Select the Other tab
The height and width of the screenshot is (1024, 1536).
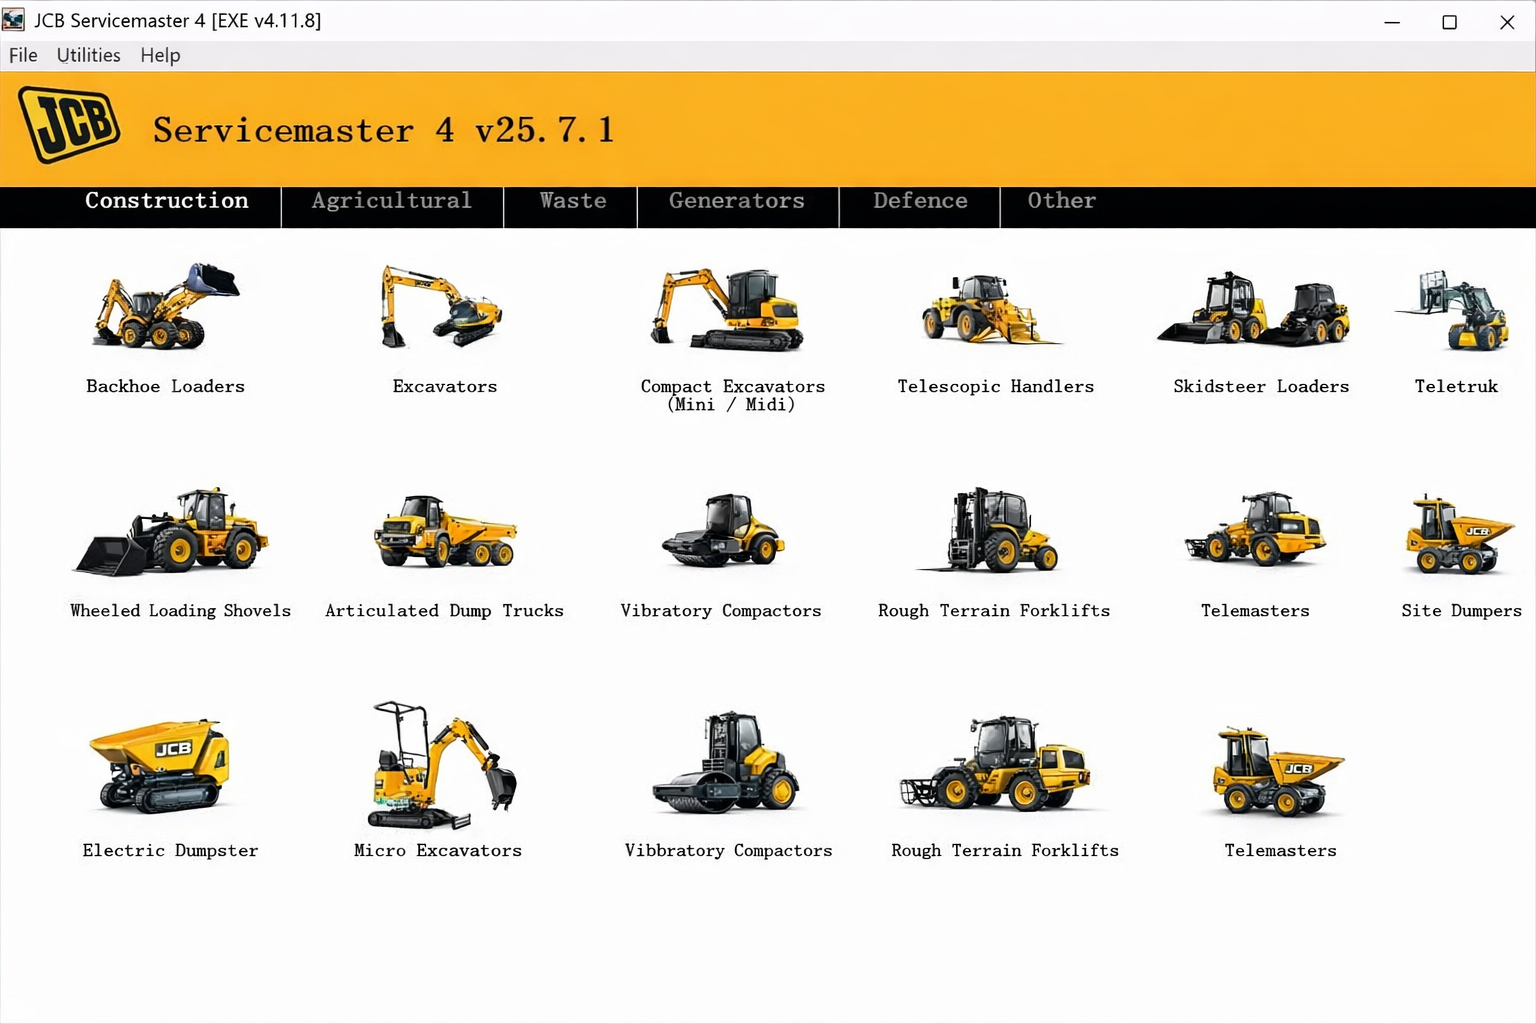(1061, 201)
